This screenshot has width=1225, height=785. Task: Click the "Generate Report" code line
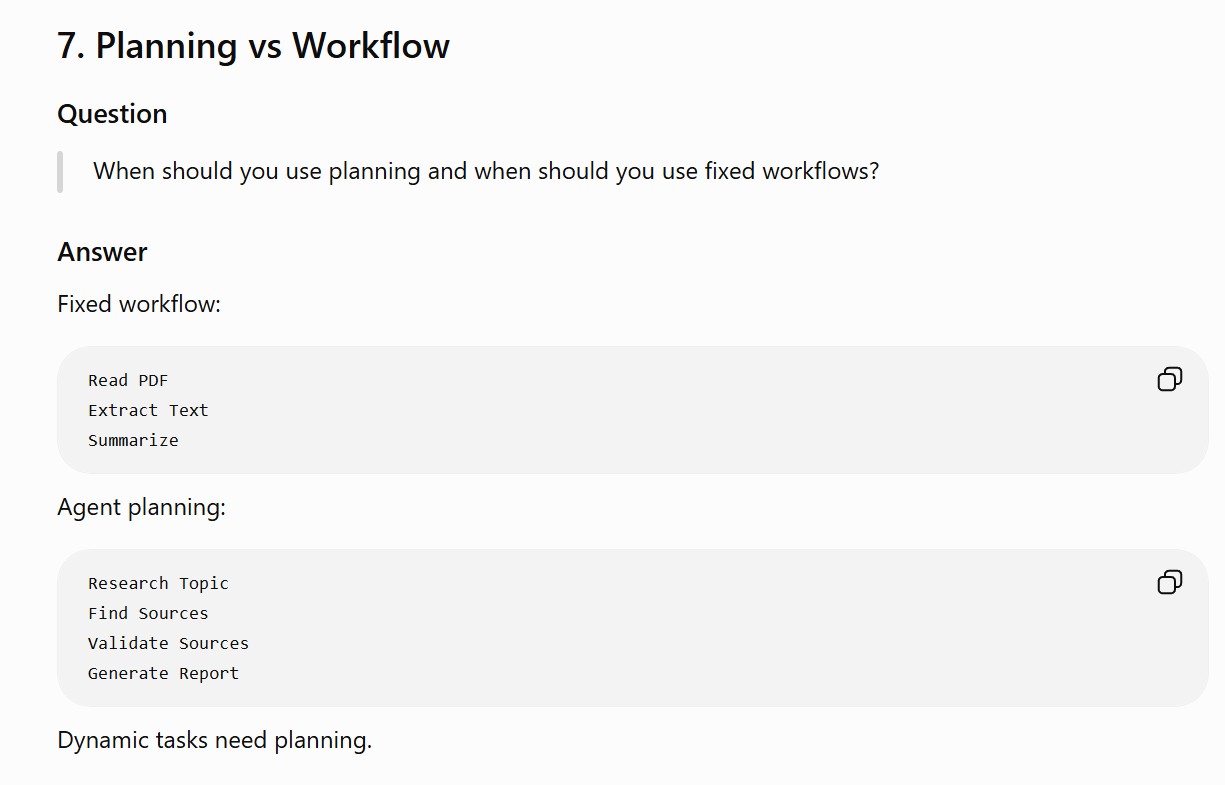tap(163, 673)
